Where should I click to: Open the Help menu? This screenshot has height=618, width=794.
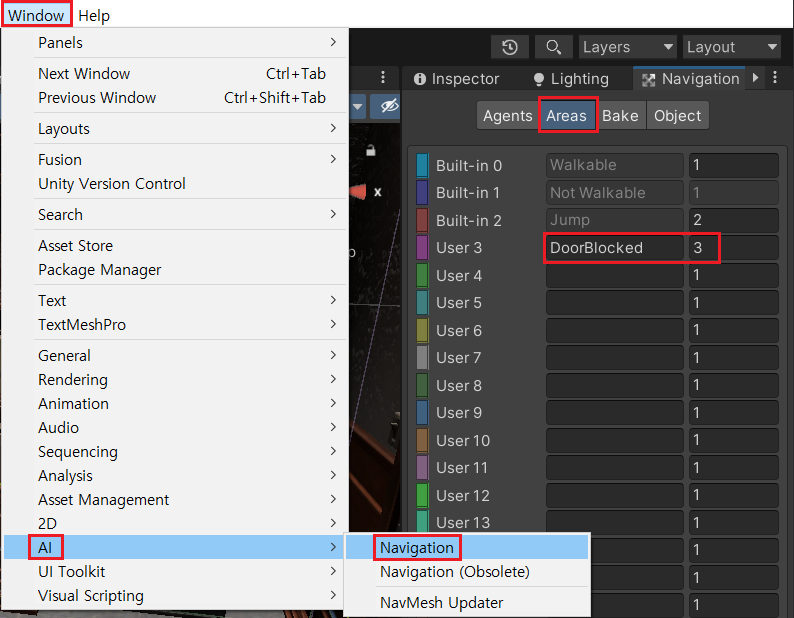(x=94, y=15)
